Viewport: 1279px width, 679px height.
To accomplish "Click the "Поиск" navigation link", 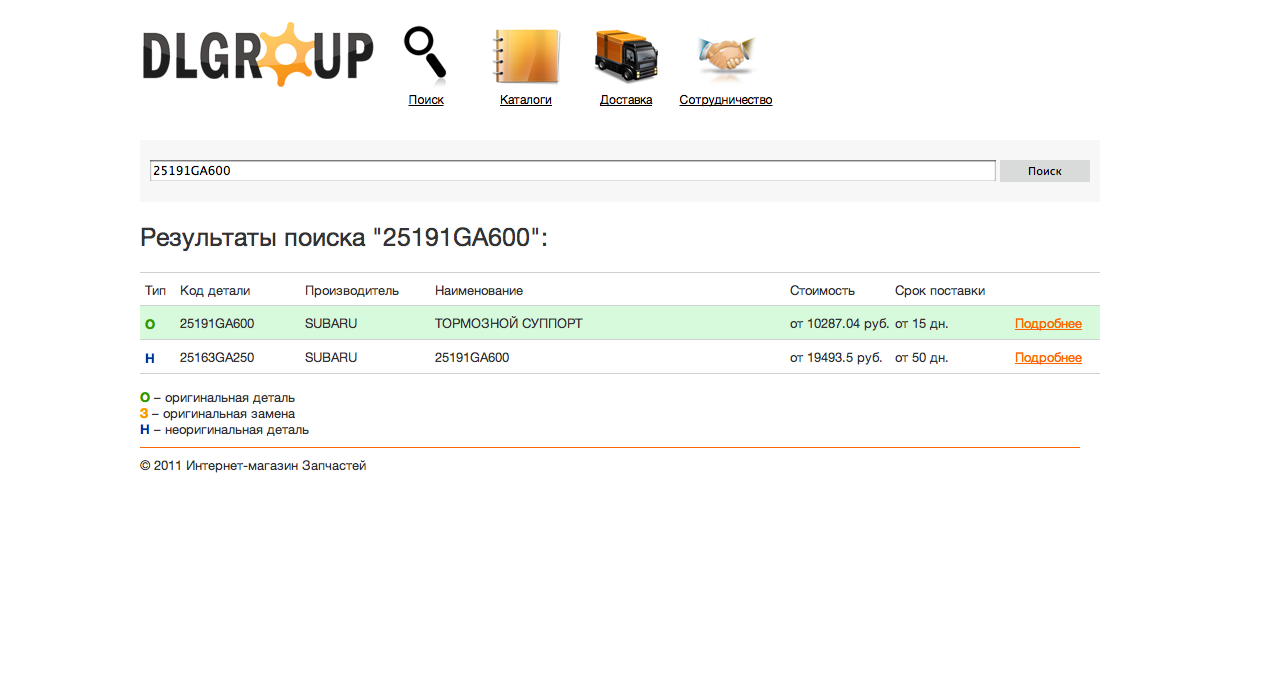I will click(425, 99).
